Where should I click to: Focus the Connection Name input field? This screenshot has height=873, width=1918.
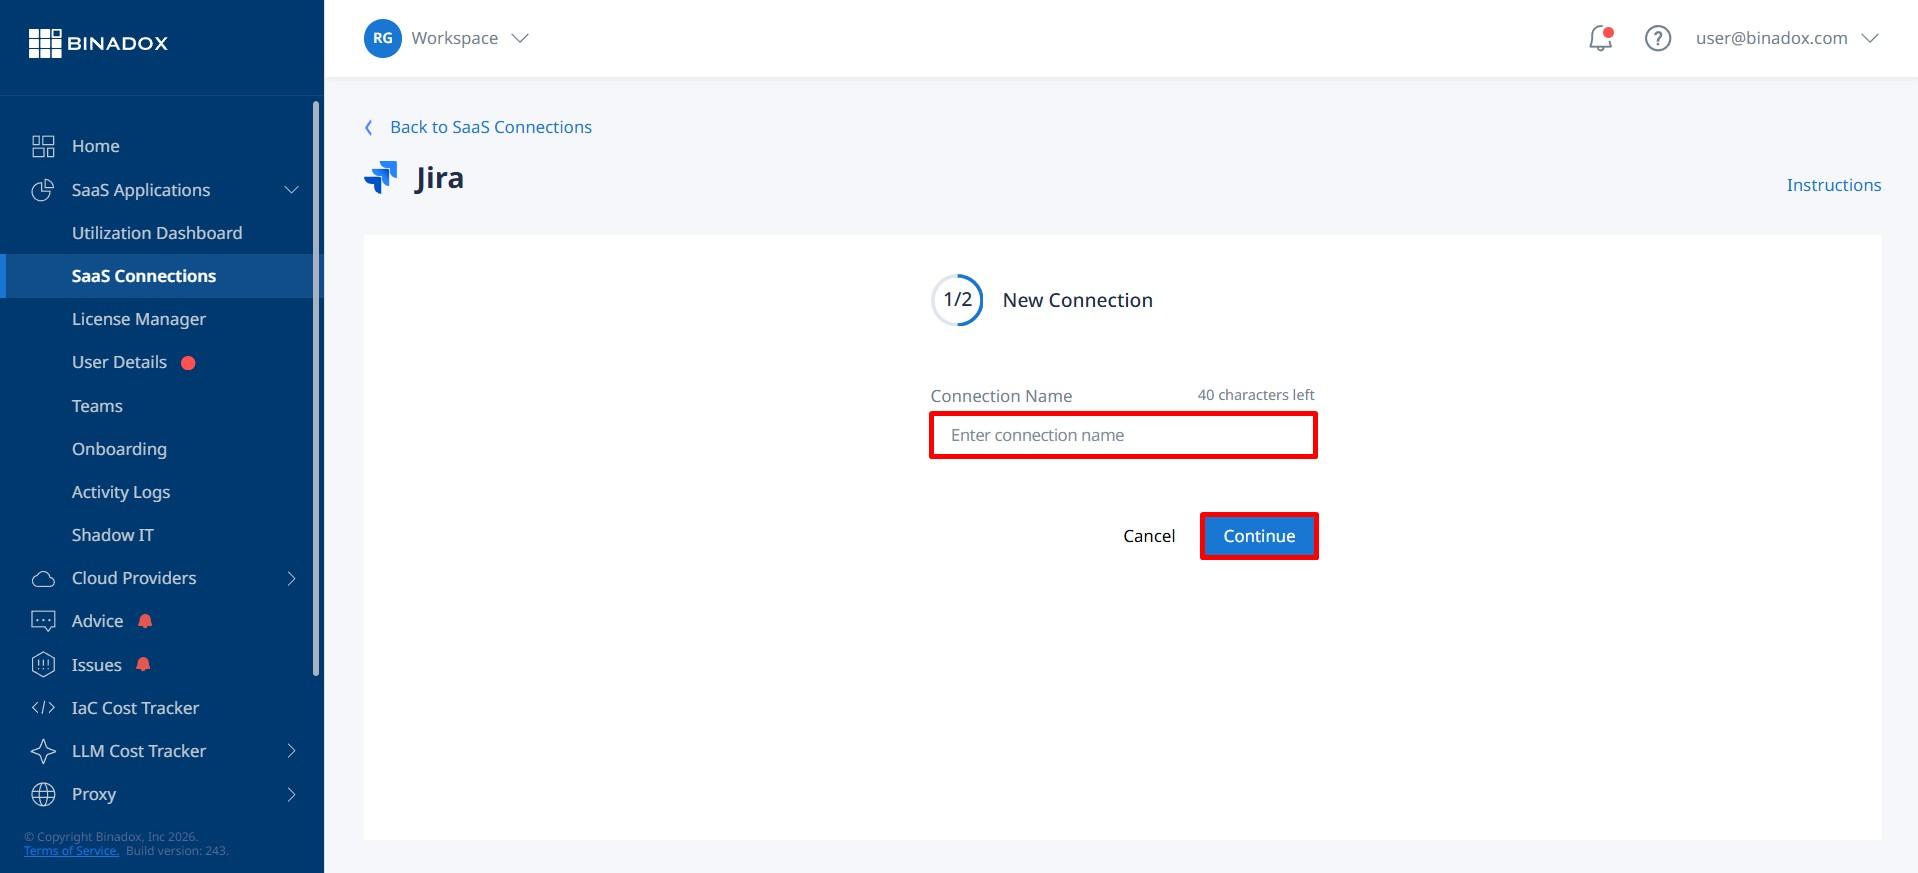[x=1123, y=435]
